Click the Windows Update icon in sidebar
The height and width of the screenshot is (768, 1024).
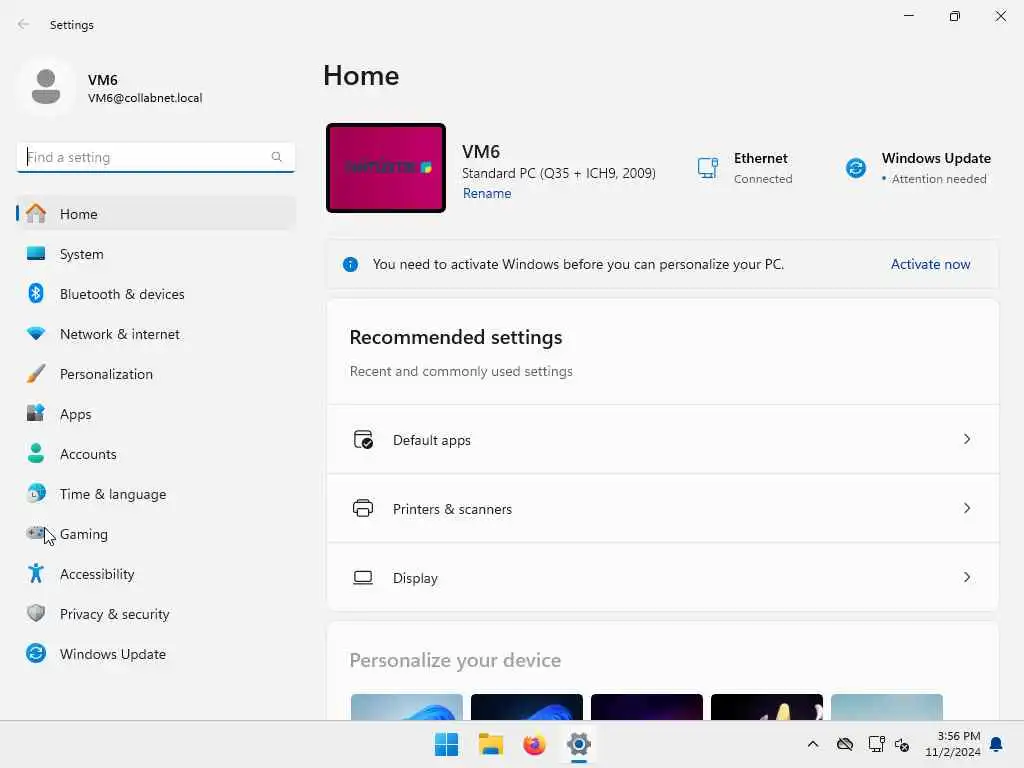[x=36, y=653]
